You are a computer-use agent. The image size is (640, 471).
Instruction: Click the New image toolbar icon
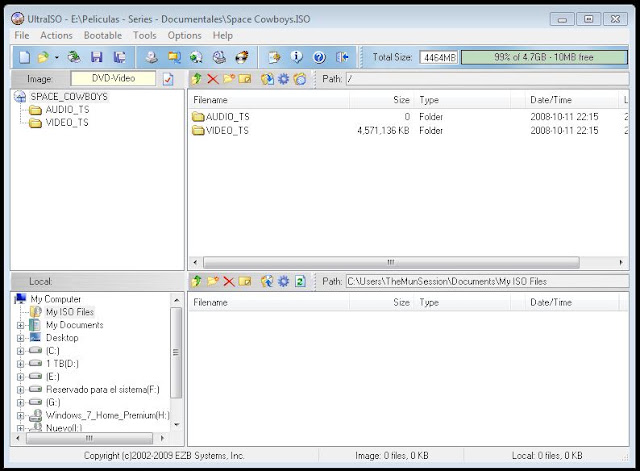click(24, 57)
